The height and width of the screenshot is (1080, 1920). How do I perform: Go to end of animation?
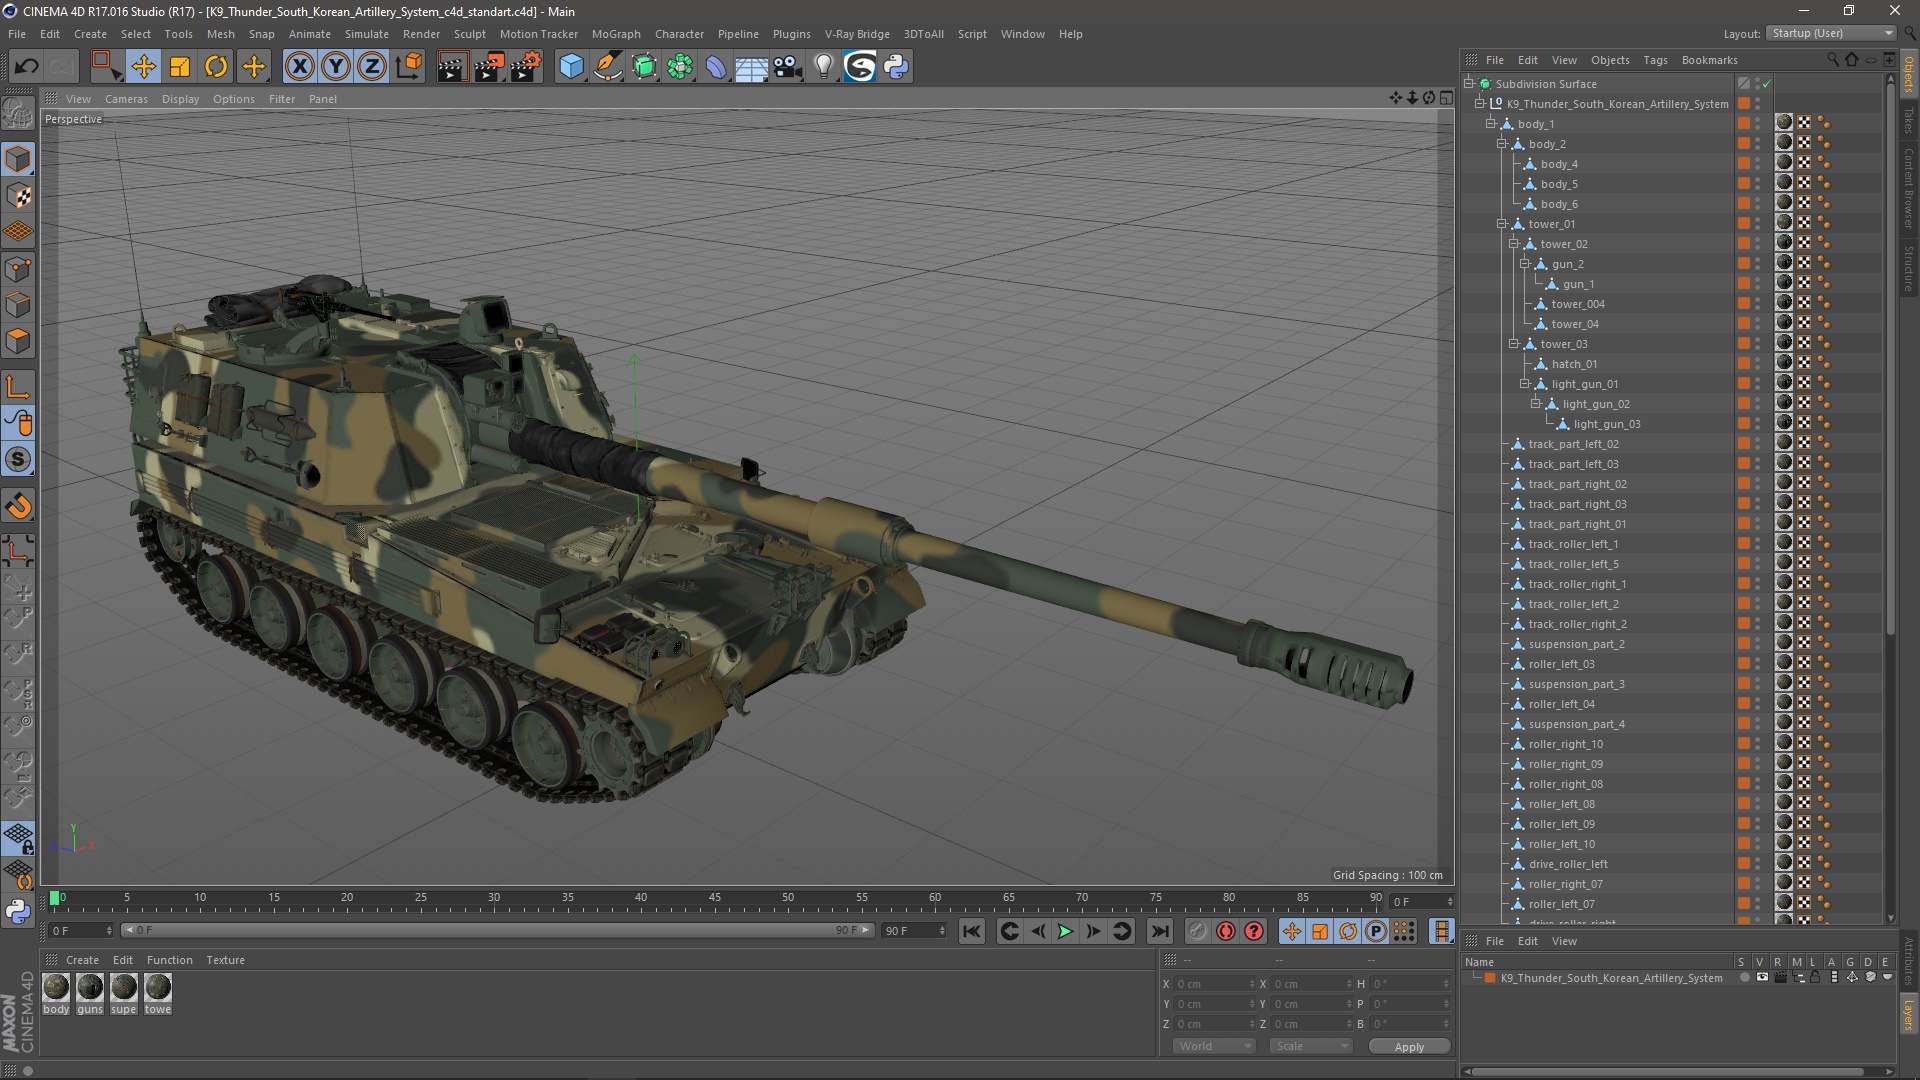coord(1159,931)
